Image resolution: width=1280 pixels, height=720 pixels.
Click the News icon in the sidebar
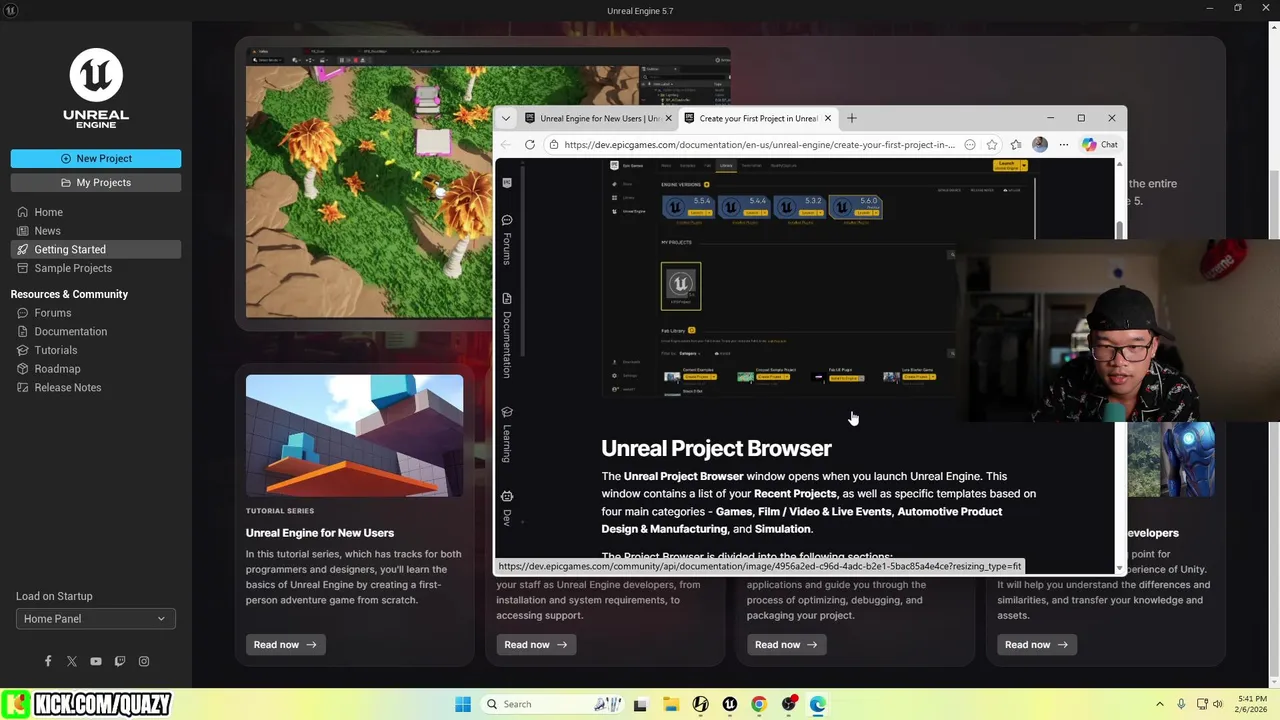click(x=22, y=230)
